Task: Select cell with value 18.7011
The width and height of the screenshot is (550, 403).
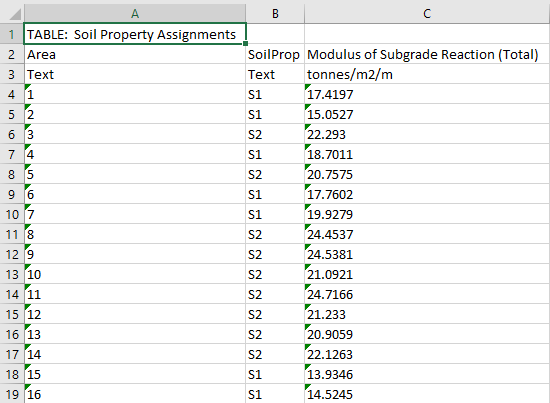Action: coord(427,154)
